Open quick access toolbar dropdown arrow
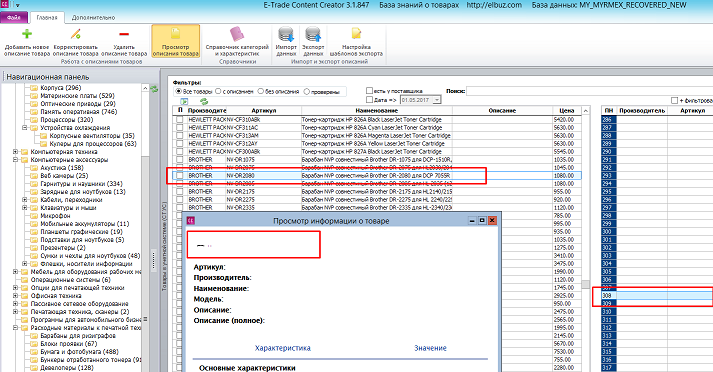The width and height of the screenshot is (713, 372). (x=18, y=6)
